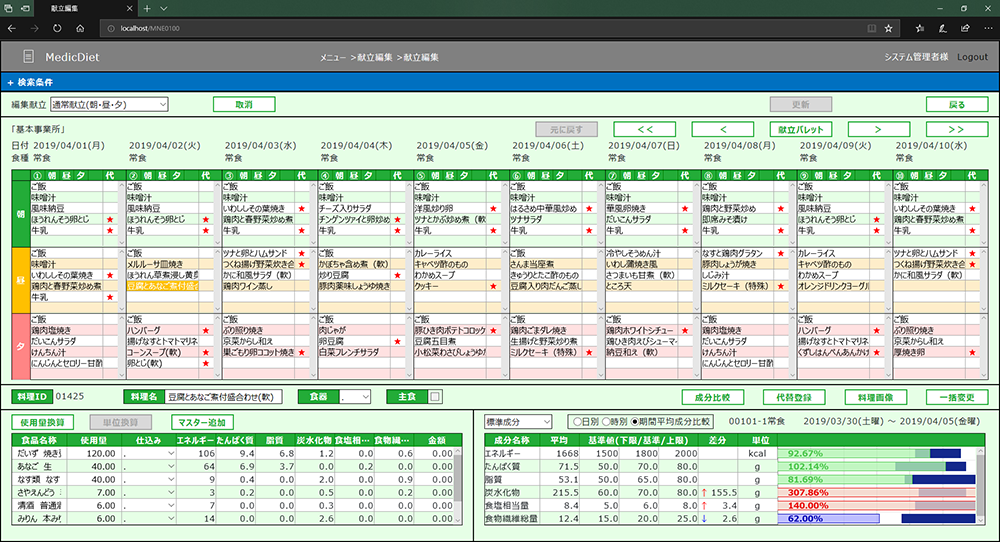
Task: Close the 献立編集 browser tab
Action: (x=129, y=8)
